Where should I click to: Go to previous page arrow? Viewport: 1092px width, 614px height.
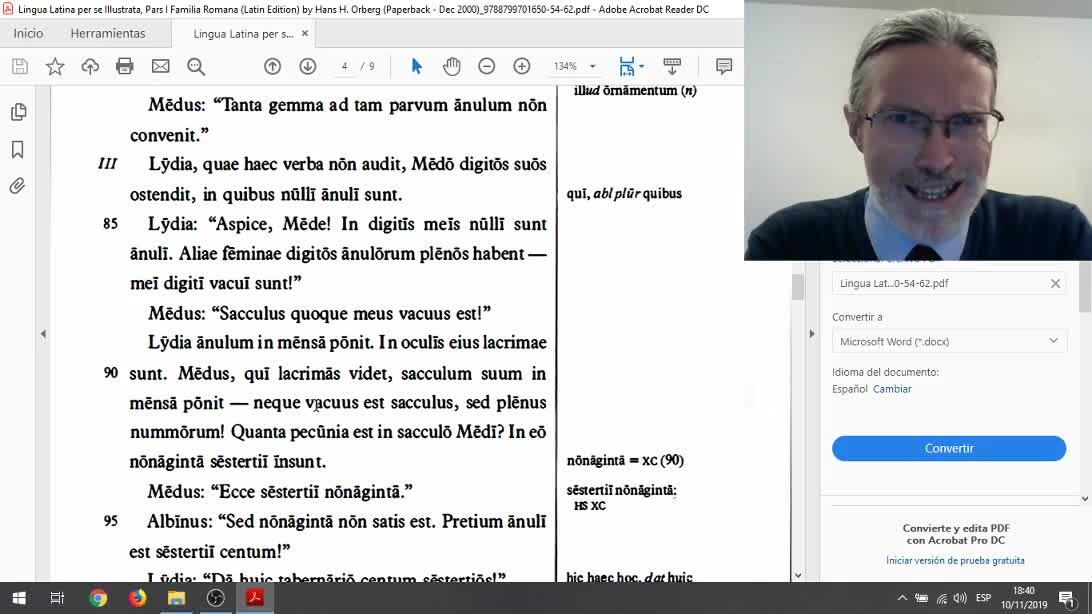(272, 66)
